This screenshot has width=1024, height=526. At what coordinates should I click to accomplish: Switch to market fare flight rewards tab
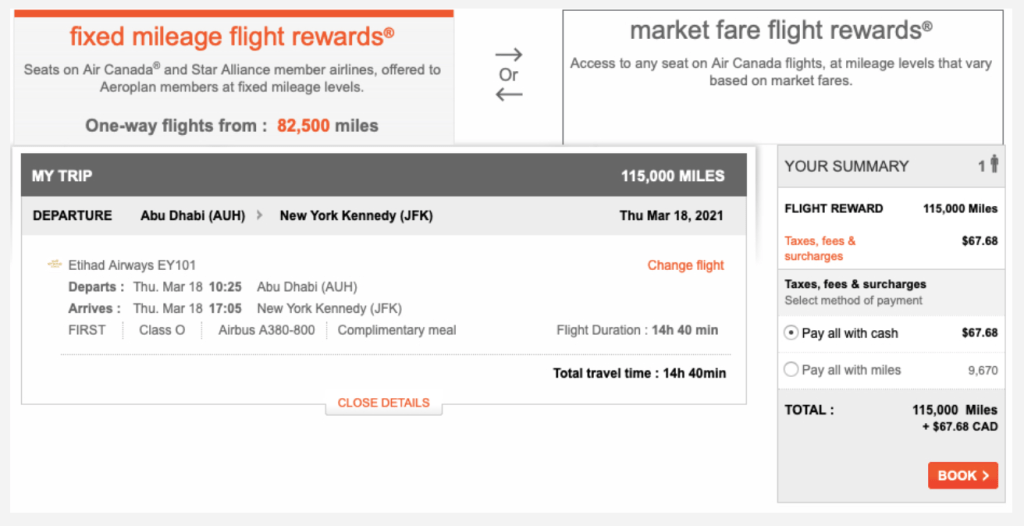coord(781,31)
